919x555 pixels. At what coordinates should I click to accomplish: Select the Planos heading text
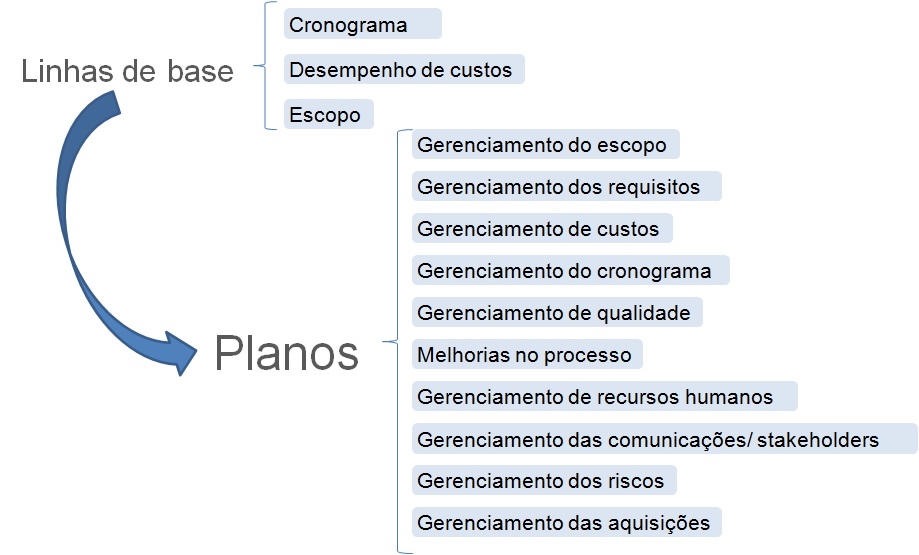coord(287,353)
